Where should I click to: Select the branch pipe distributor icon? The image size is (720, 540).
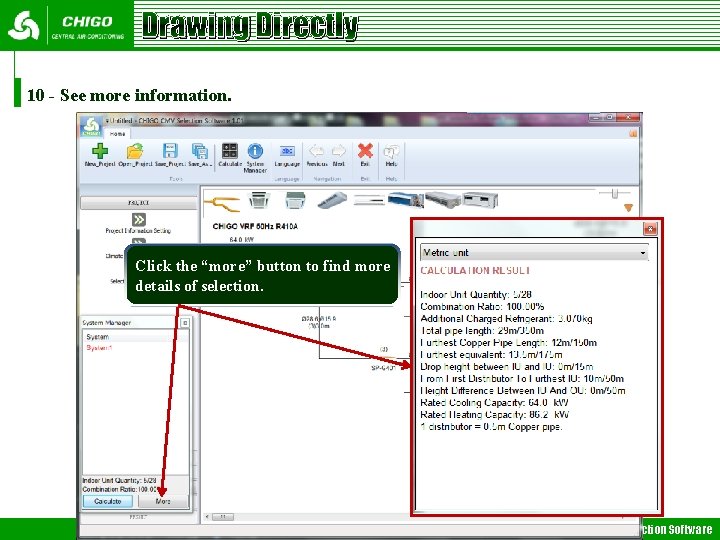tap(222, 202)
